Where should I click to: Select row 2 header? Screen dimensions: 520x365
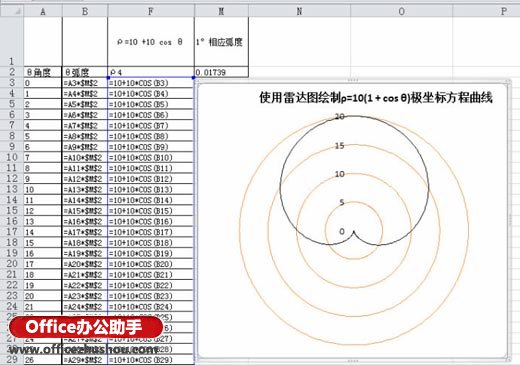tap(12, 72)
